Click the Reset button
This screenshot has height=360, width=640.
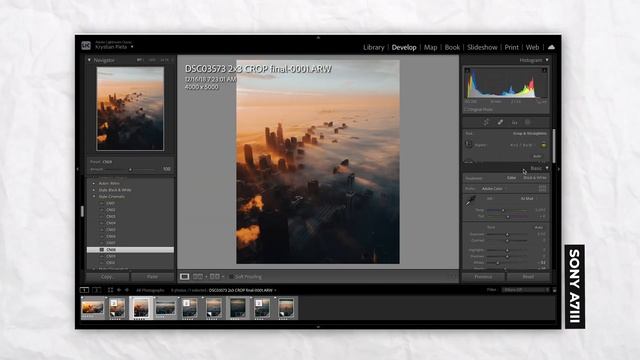click(x=528, y=277)
